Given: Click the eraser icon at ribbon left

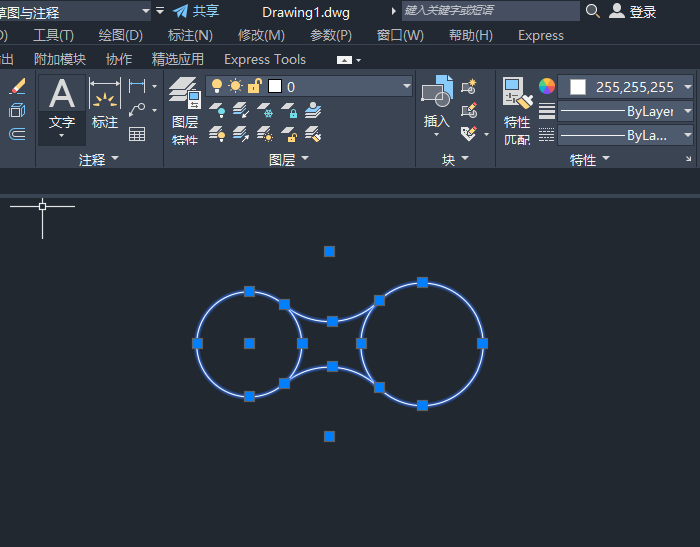Looking at the screenshot, I should pyautogui.click(x=17, y=86).
